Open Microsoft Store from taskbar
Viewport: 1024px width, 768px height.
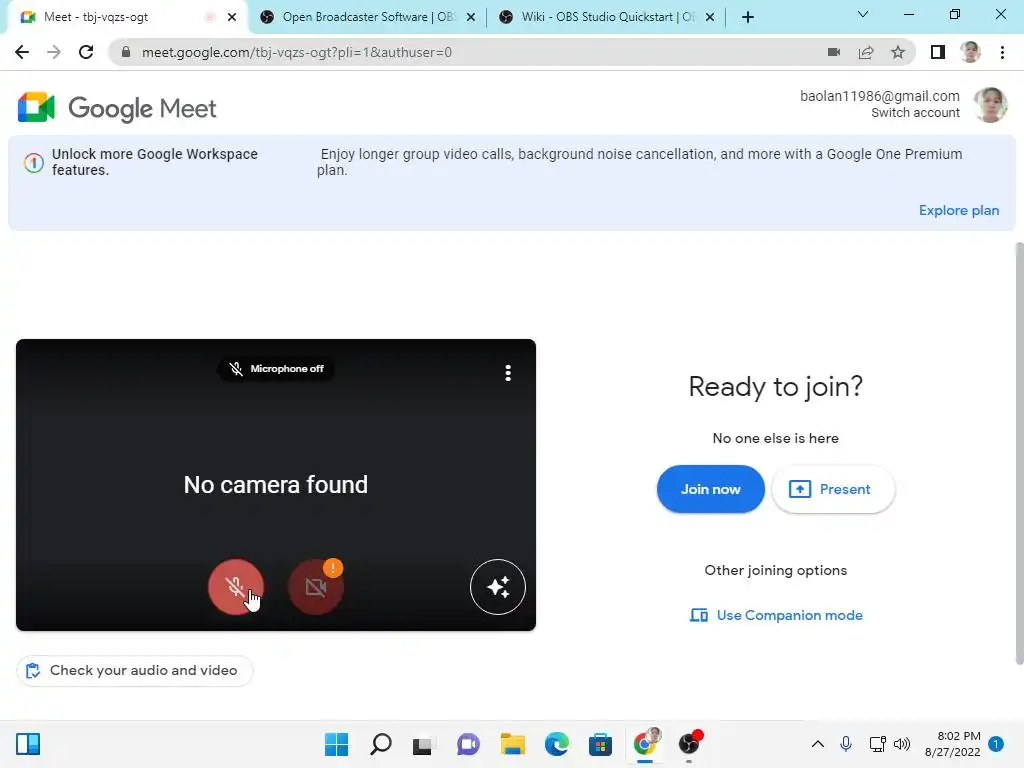[600, 744]
